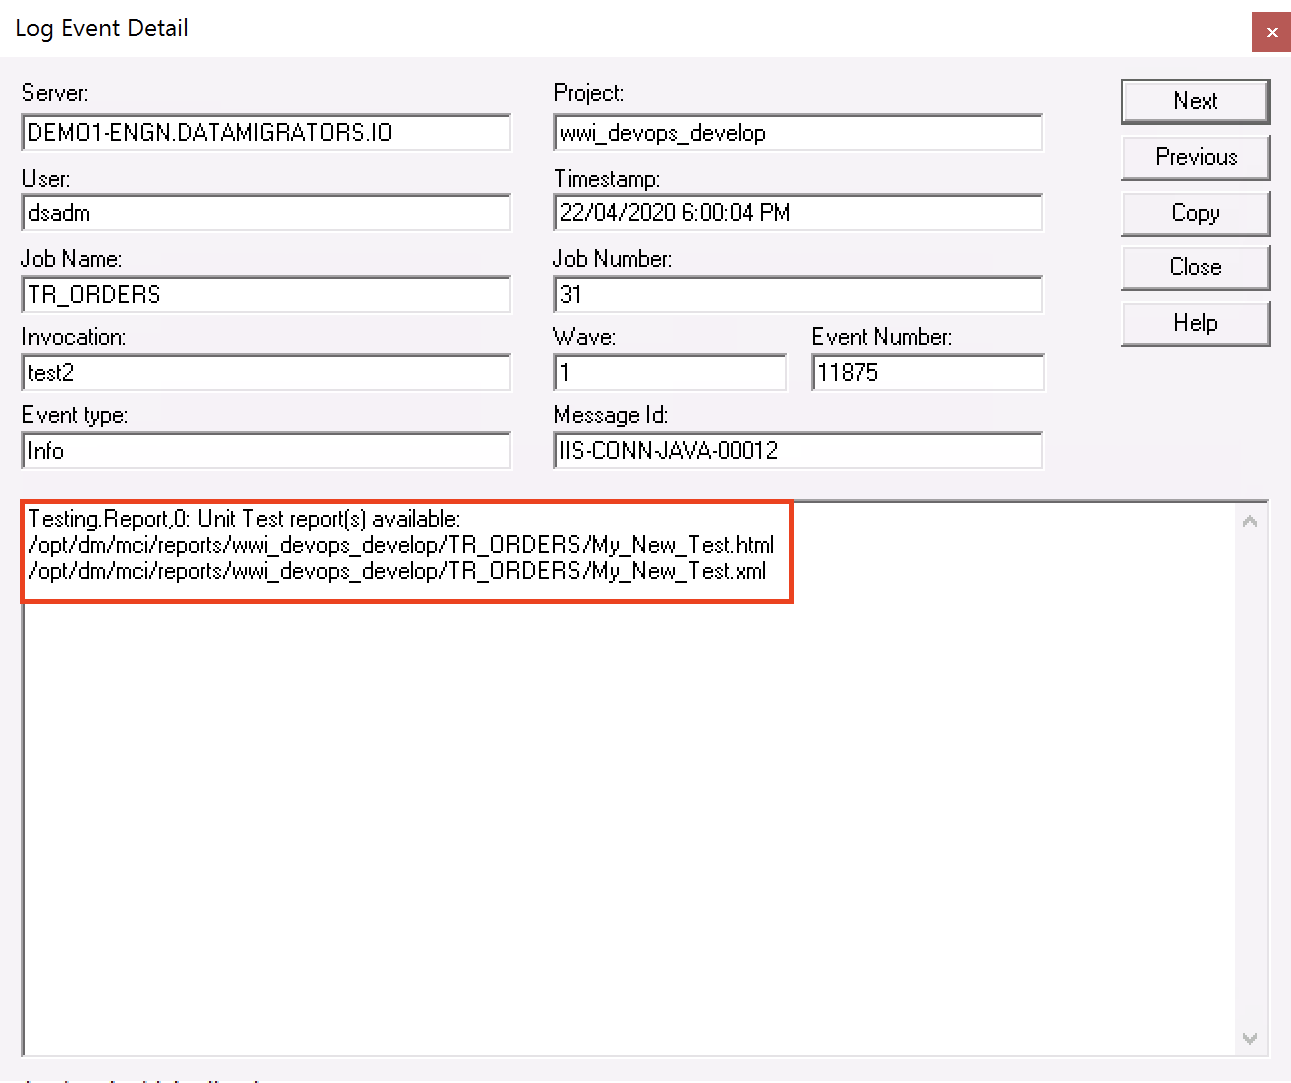This screenshot has height=1083, width=1291.
Task: Click the Job Name field TR_ORDERS
Action: [266, 295]
